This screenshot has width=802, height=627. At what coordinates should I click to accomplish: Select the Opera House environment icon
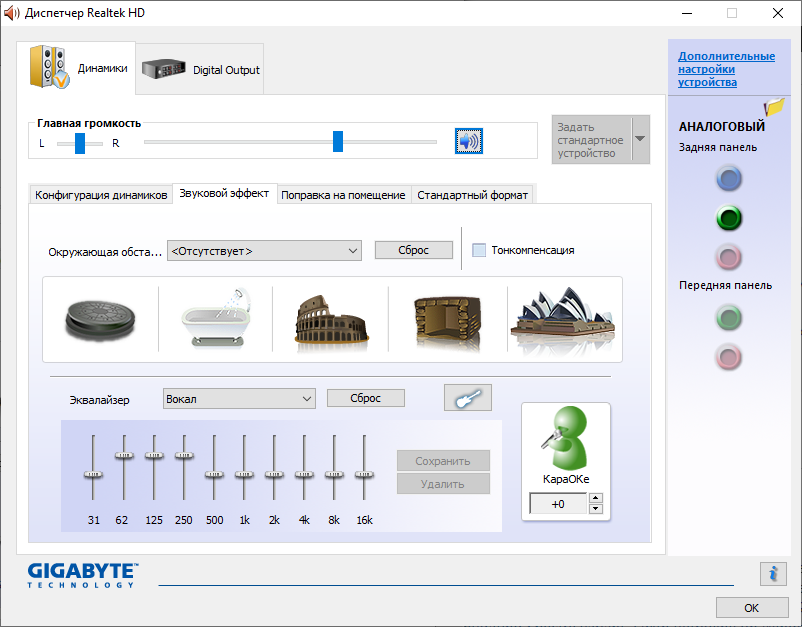(563, 321)
